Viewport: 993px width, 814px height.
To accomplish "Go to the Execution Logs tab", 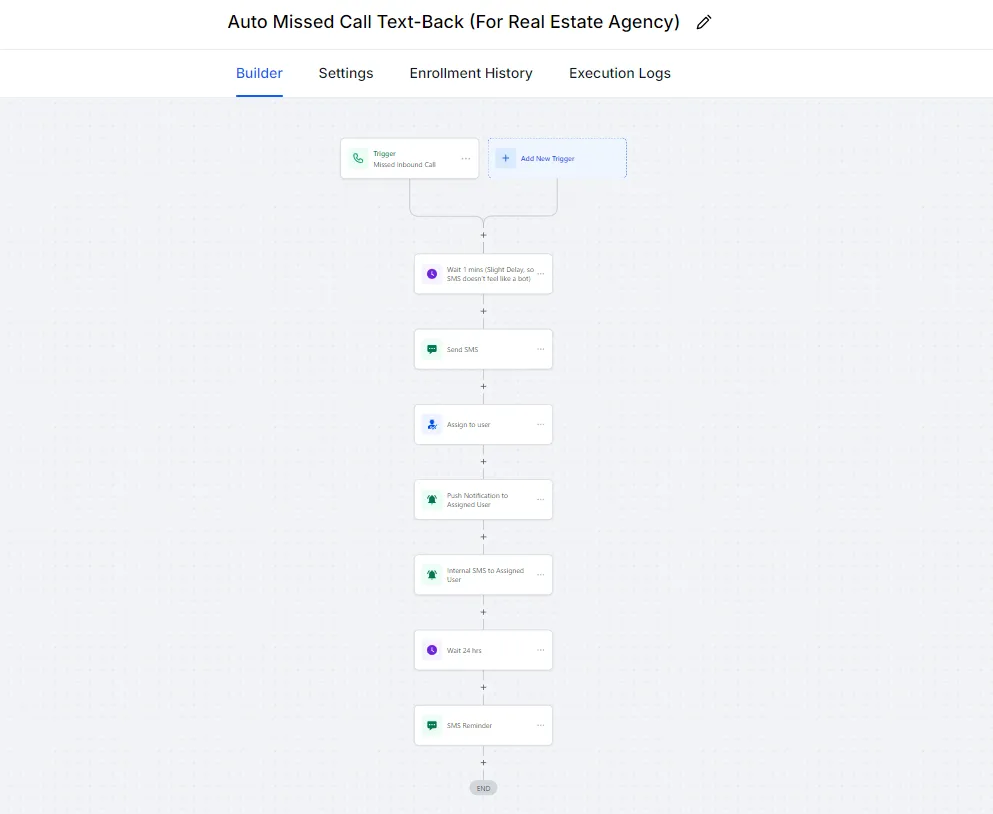I will 619,73.
